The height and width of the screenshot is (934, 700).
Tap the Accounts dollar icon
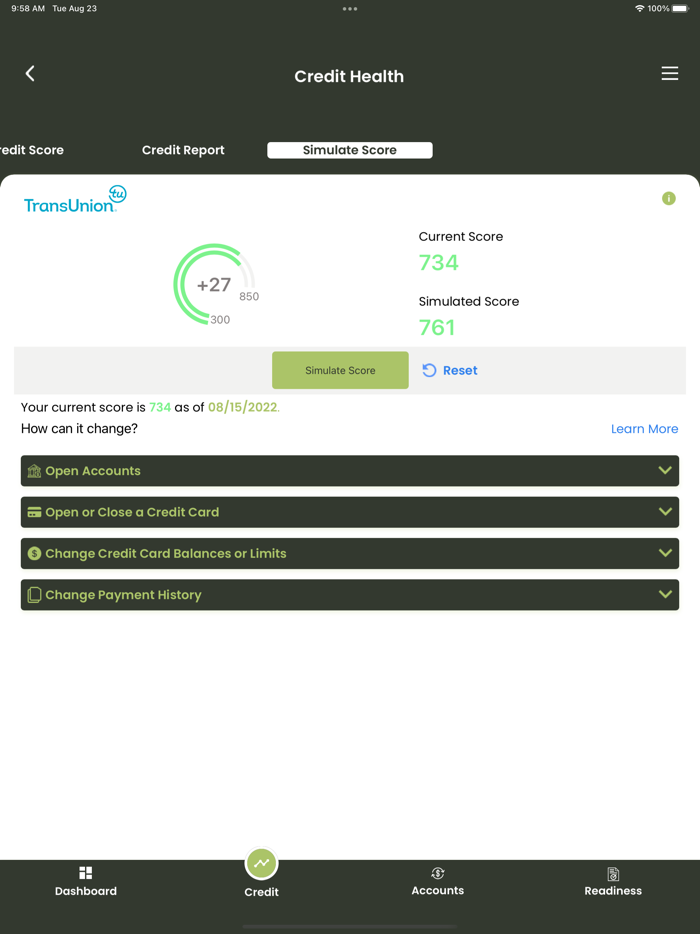[x=437, y=873]
